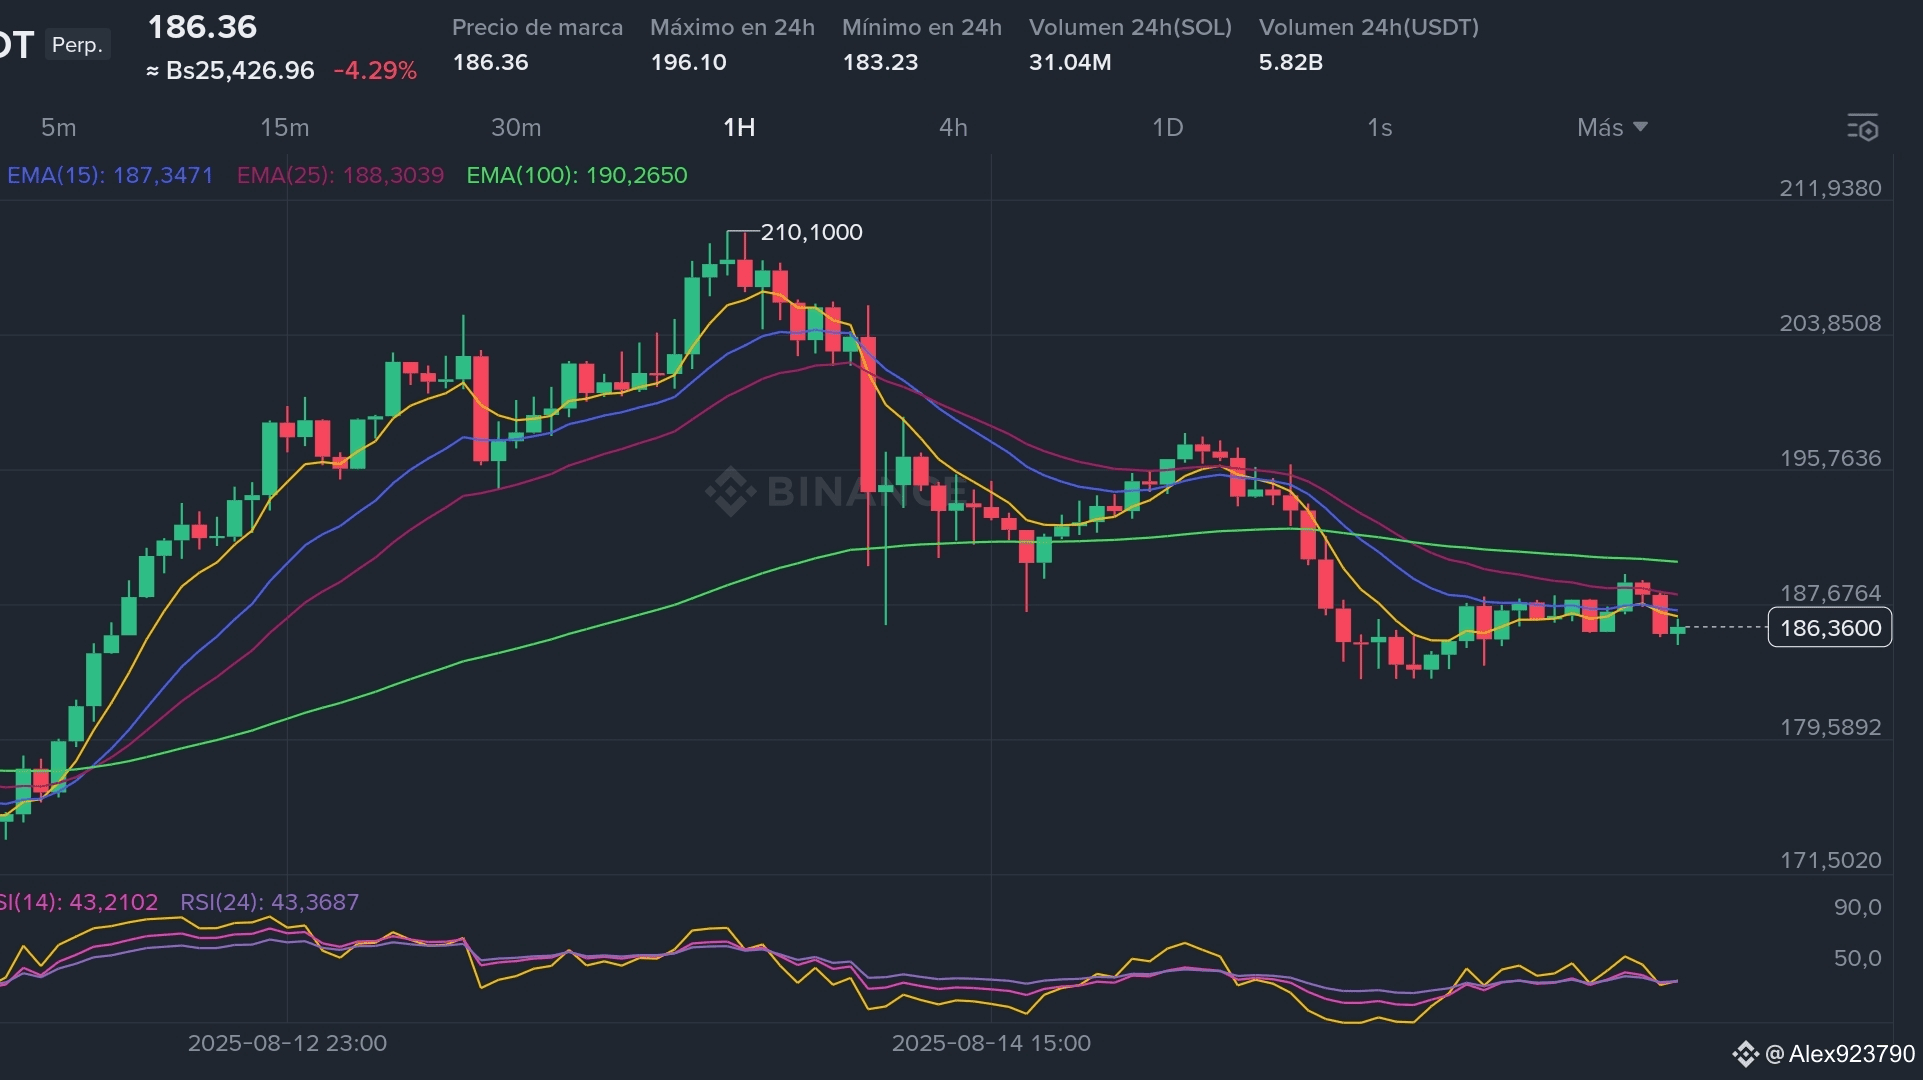The image size is (1923, 1080).
Task: Choose the 1H timeframe
Action: (x=739, y=128)
